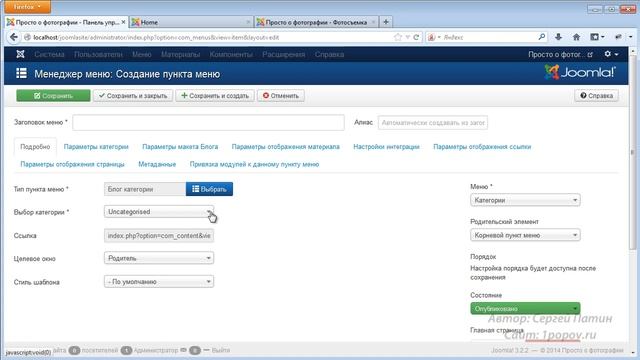Click the Отменить button
This screenshot has width=640, height=360.
pyautogui.click(x=281, y=96)
